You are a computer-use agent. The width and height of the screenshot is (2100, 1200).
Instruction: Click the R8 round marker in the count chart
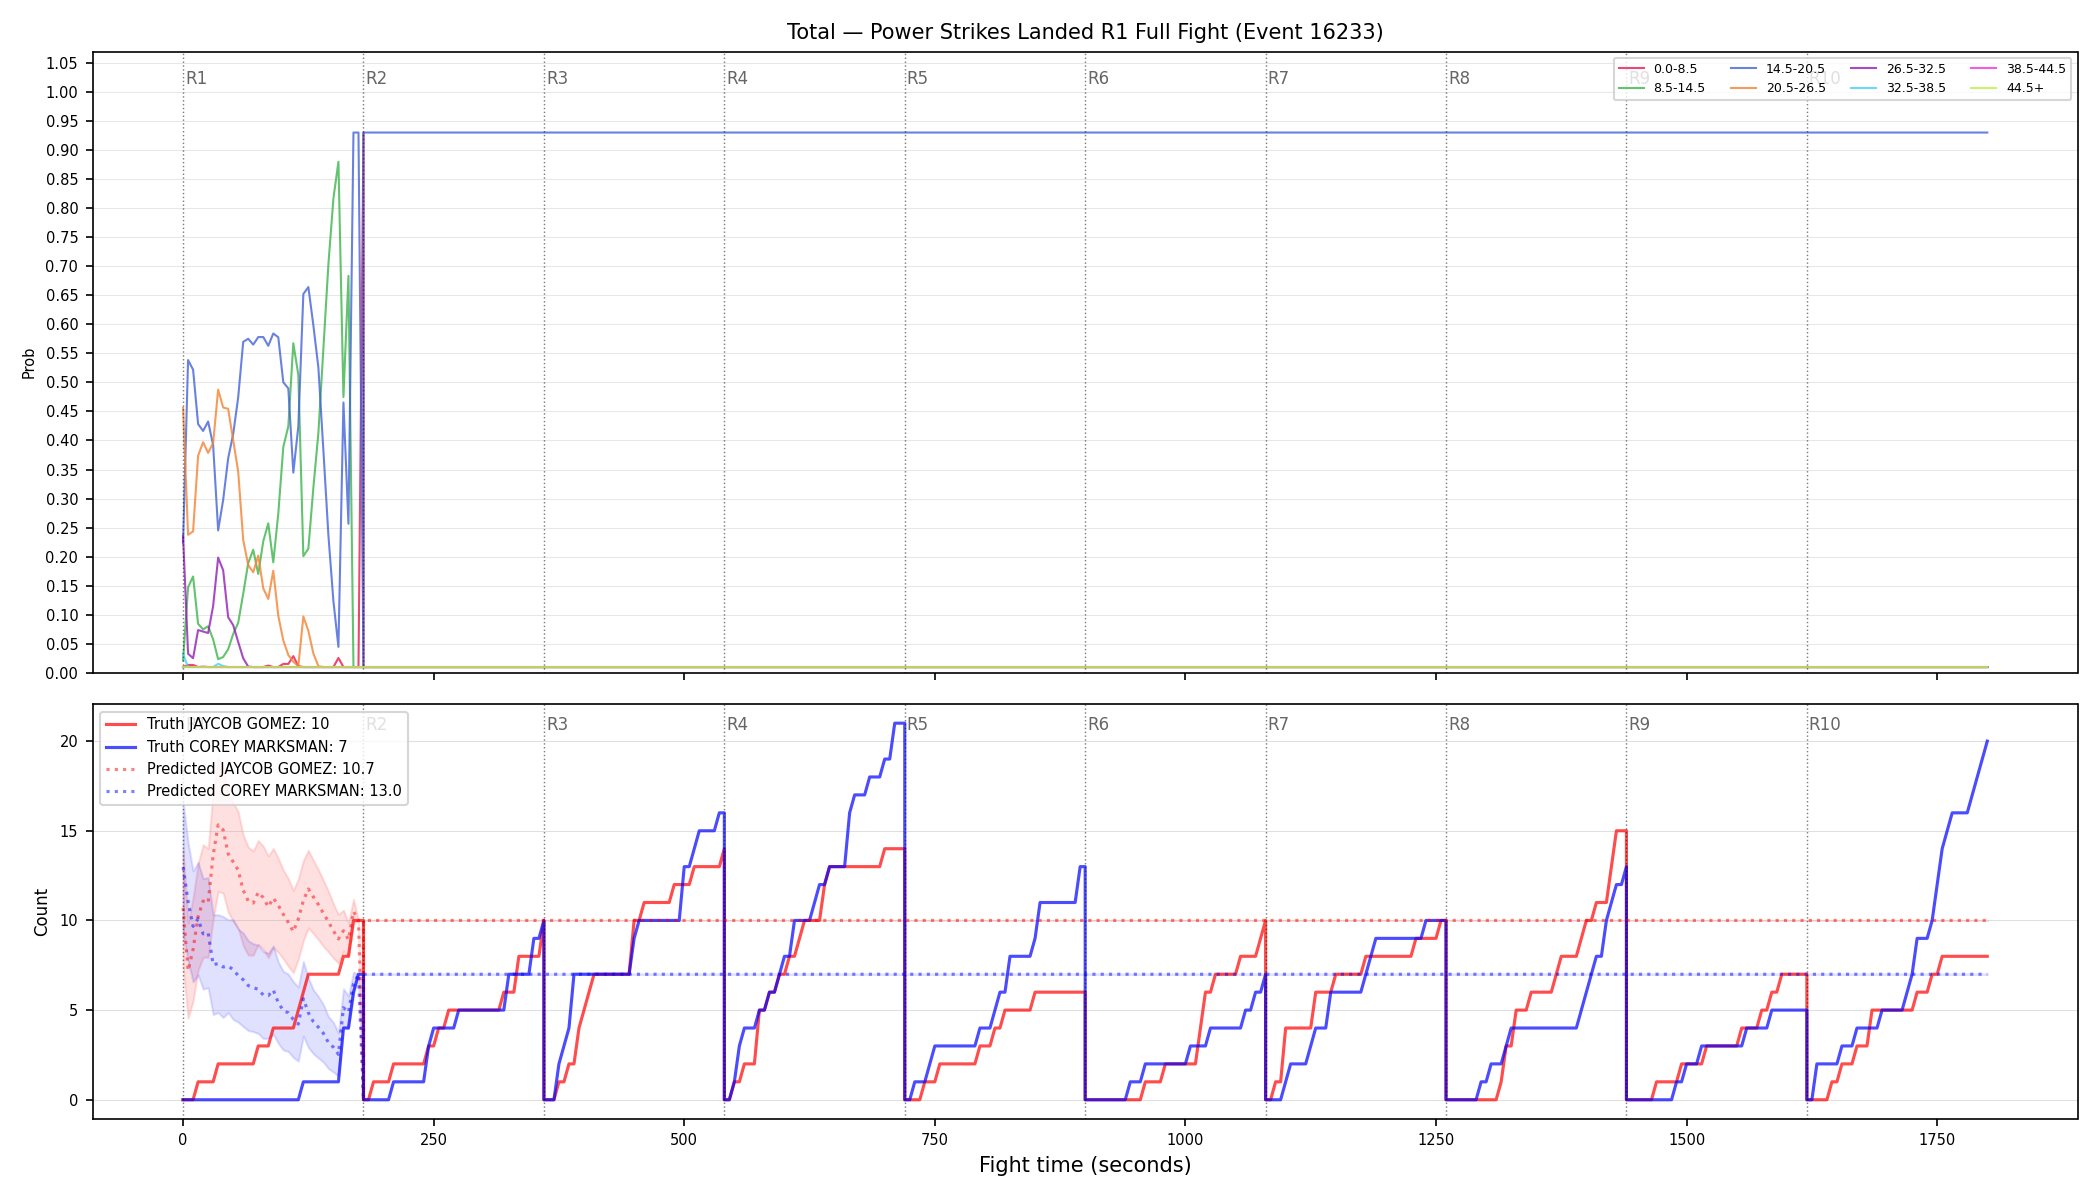tap(1459, 724)
